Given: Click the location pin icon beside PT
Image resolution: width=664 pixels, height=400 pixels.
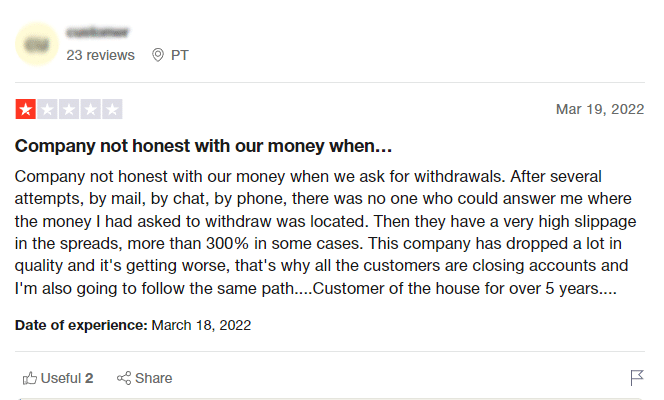Looking at the screenshot, I should [158, 55].
